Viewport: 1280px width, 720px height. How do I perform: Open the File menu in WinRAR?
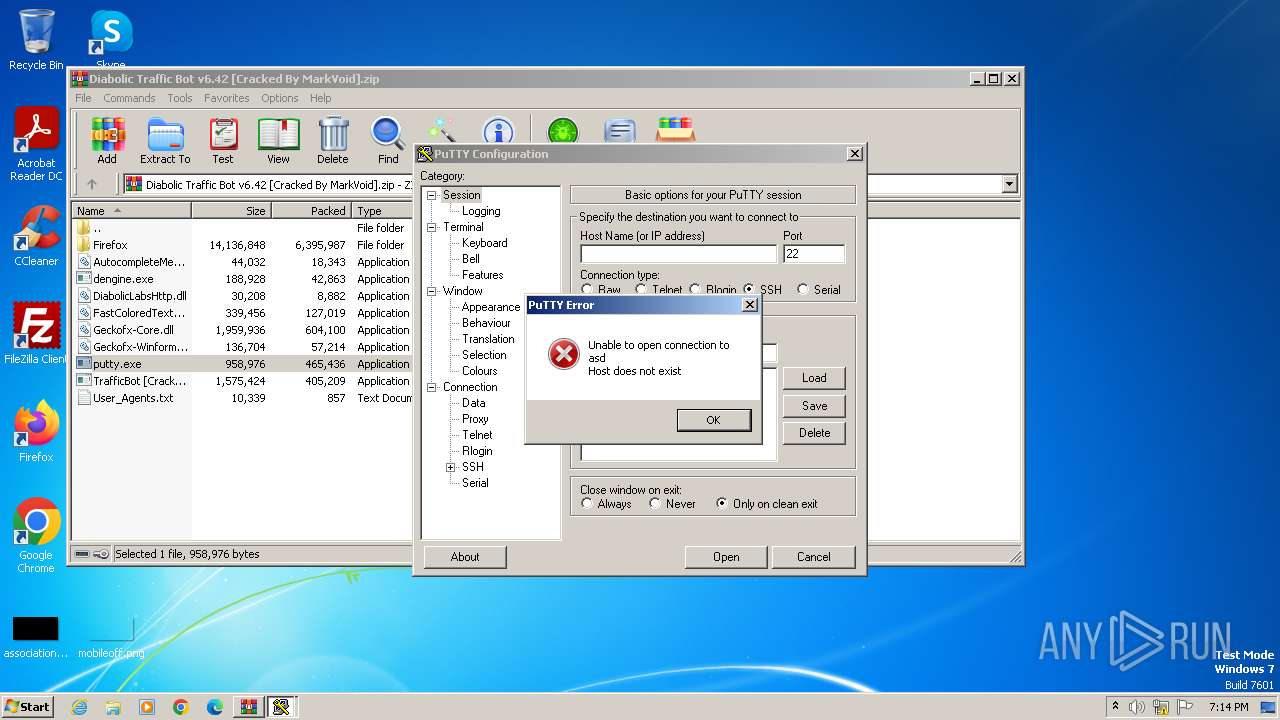[83, 98]
